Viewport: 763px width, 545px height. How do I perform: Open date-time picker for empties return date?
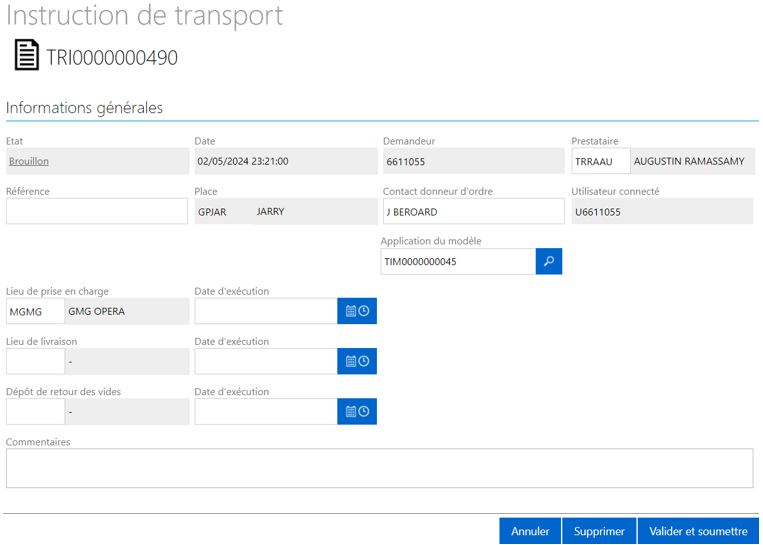coord(357,412)
